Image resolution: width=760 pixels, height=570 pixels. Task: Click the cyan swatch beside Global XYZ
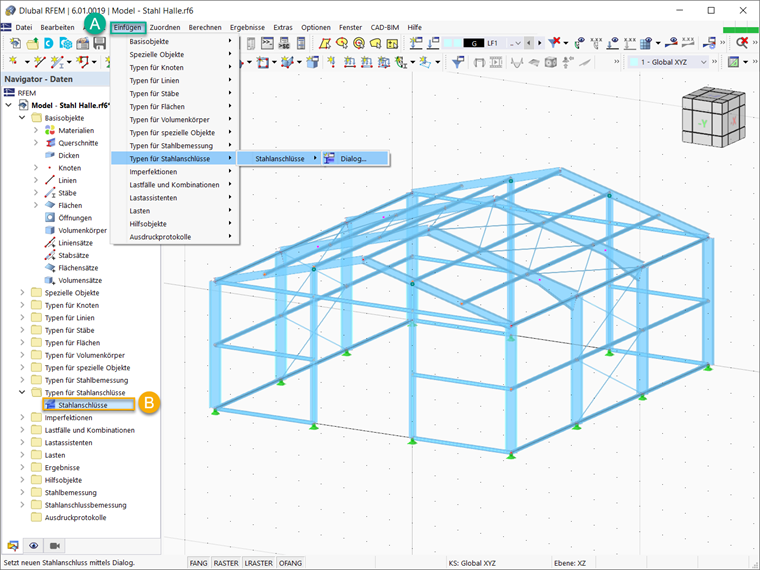[633, 62]
